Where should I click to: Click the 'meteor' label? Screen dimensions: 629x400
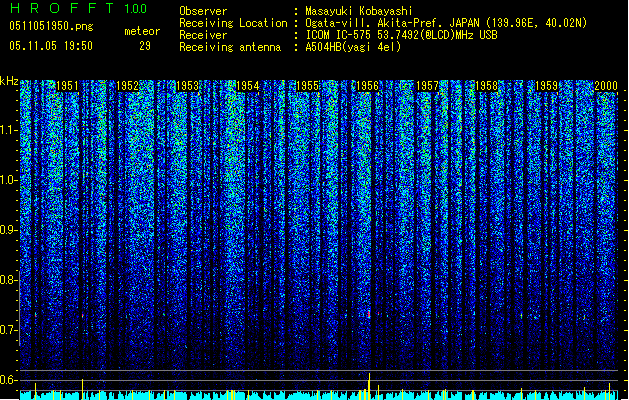pos(142,31)
